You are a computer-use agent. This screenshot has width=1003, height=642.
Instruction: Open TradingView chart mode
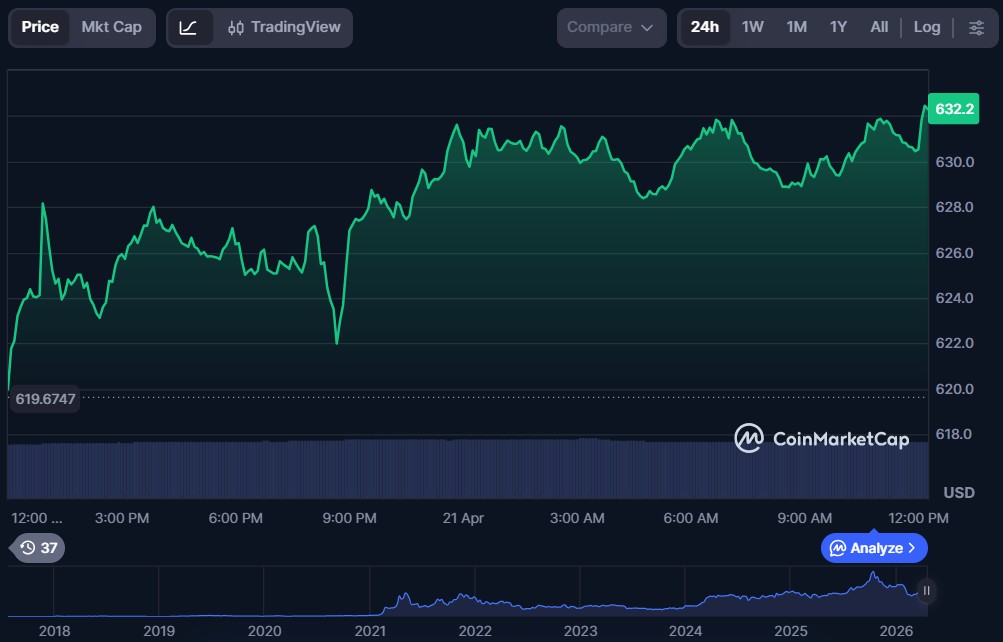pos(283,27)
